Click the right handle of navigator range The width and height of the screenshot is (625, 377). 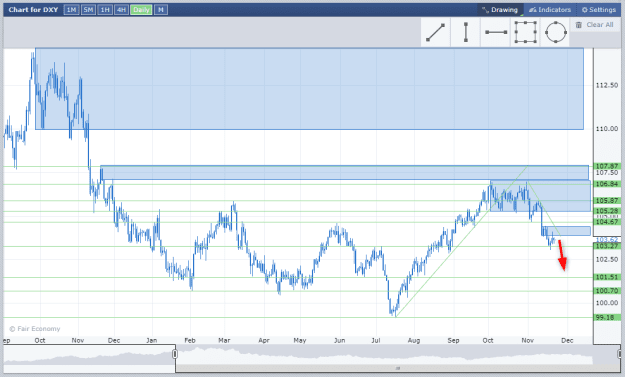pyautogui.click(x=619, y=354)
